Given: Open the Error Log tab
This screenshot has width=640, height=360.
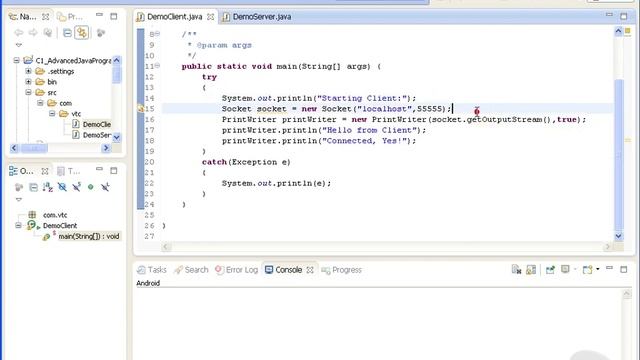Looking at the screenshot, I should point(236,270).
